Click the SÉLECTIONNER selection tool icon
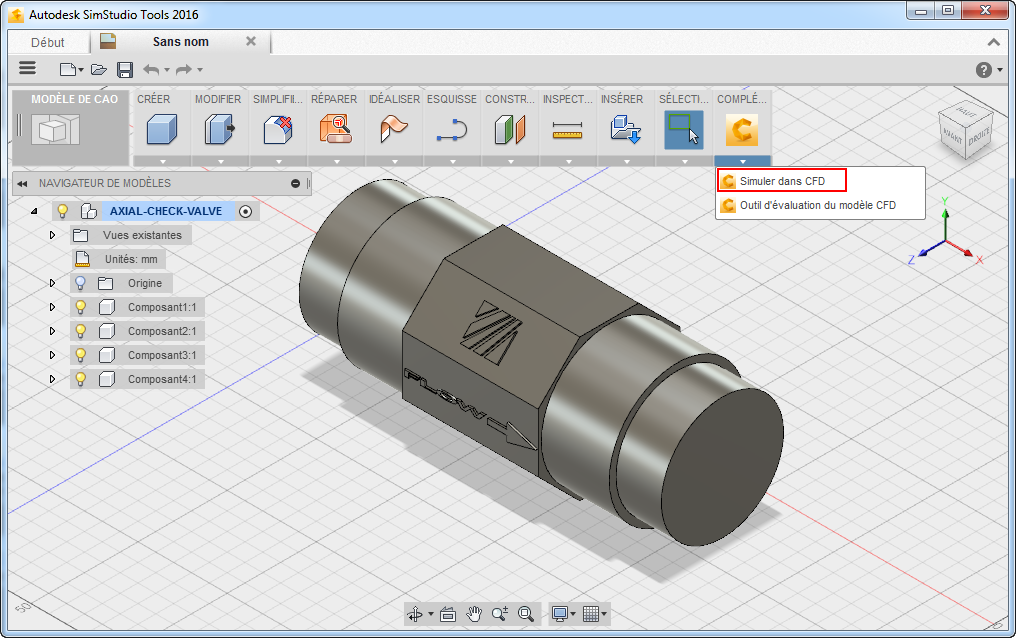The height and width of the screenshot is (638, 1016). click(684, 130)
